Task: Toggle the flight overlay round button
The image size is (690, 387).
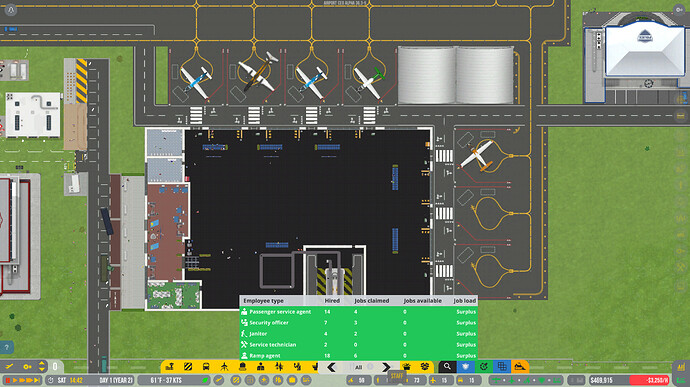Action: pos(219,380)
